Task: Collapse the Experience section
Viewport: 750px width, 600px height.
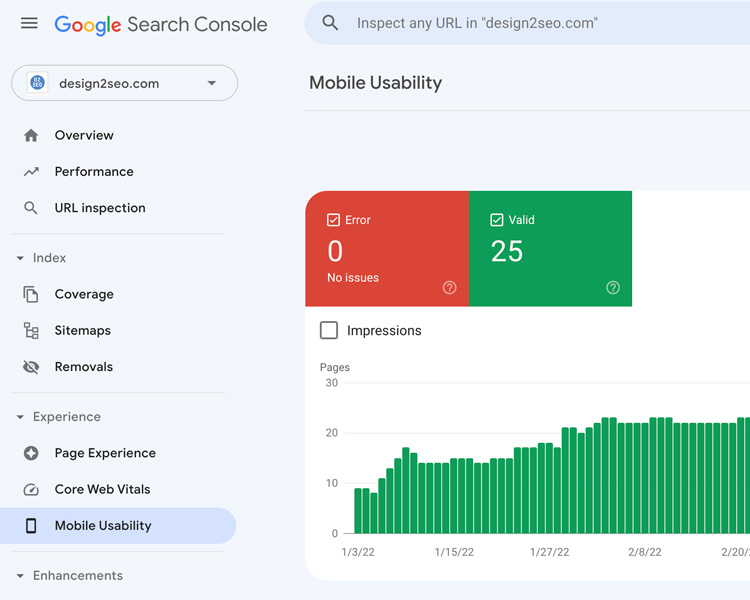Action: (x=20, y=417)
